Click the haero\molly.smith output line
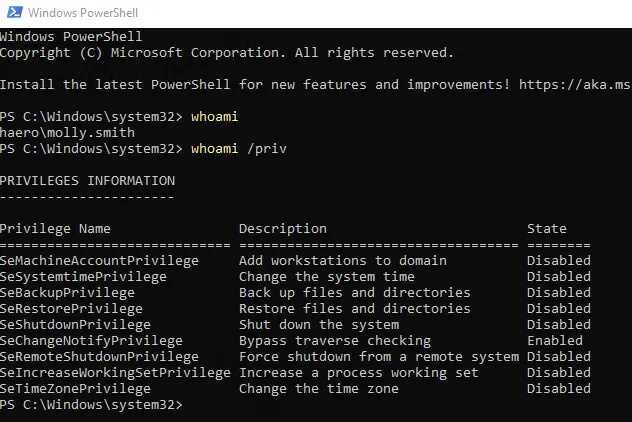This screenshot has width=632, height=422. point(67,133)
